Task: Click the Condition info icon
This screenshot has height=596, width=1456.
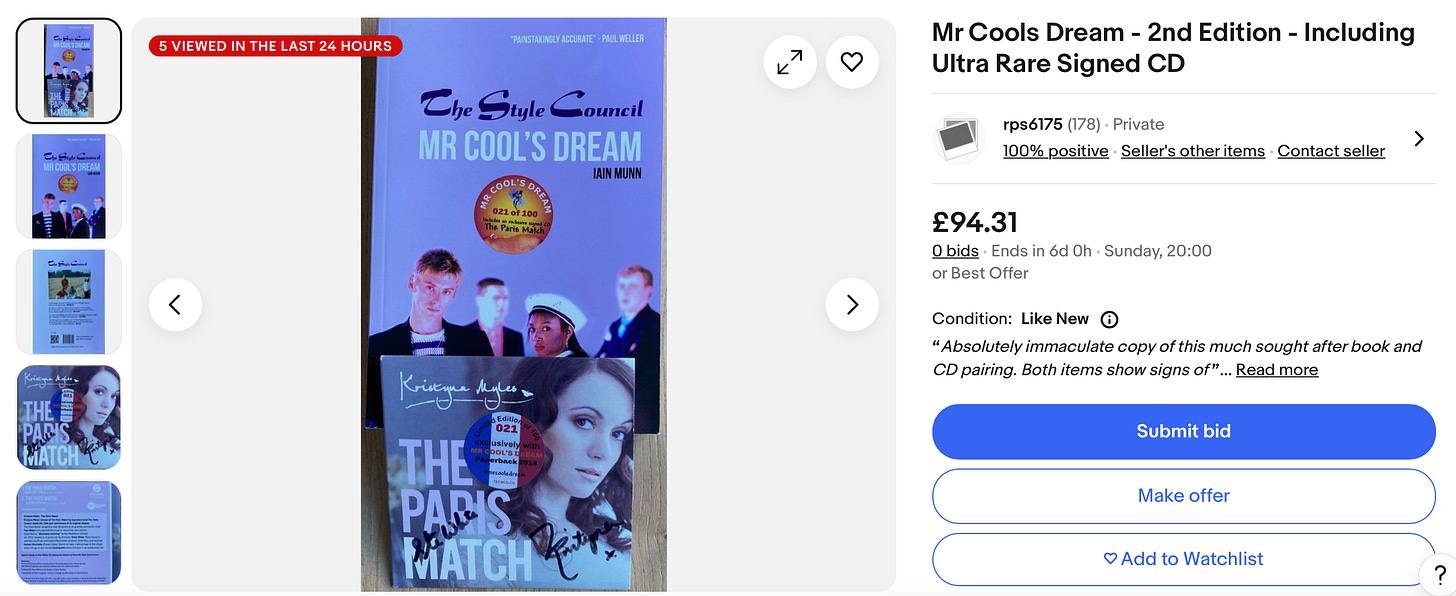Action: [1109, 319]
